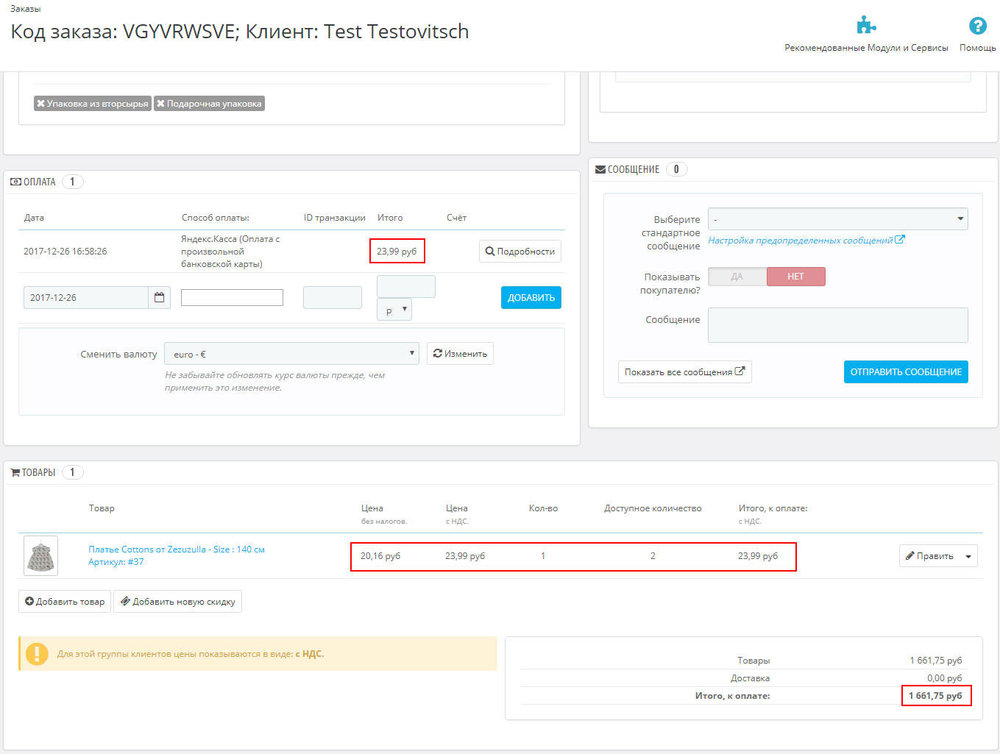Click Добавить новую скидку button
The image size is (1000, 754).
coord(177,602)
